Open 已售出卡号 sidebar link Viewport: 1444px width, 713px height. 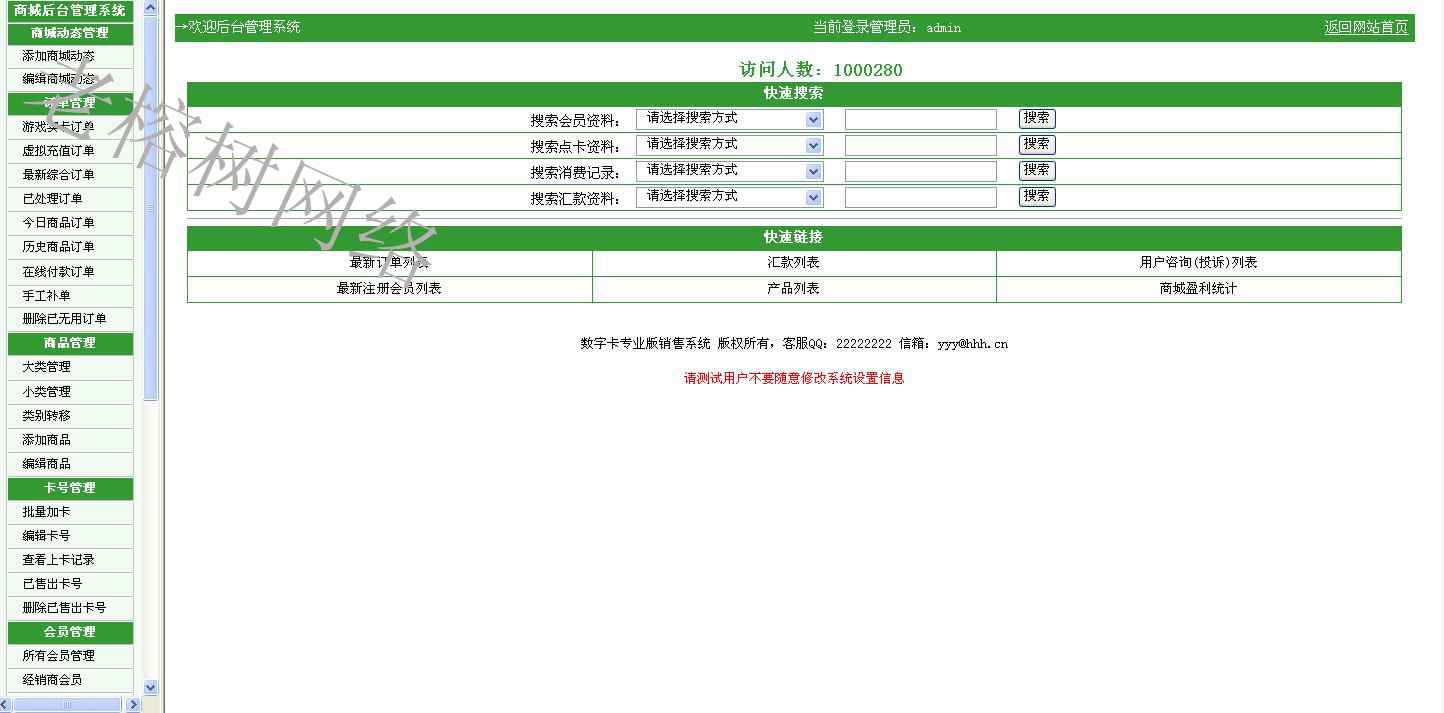[53, 584]
